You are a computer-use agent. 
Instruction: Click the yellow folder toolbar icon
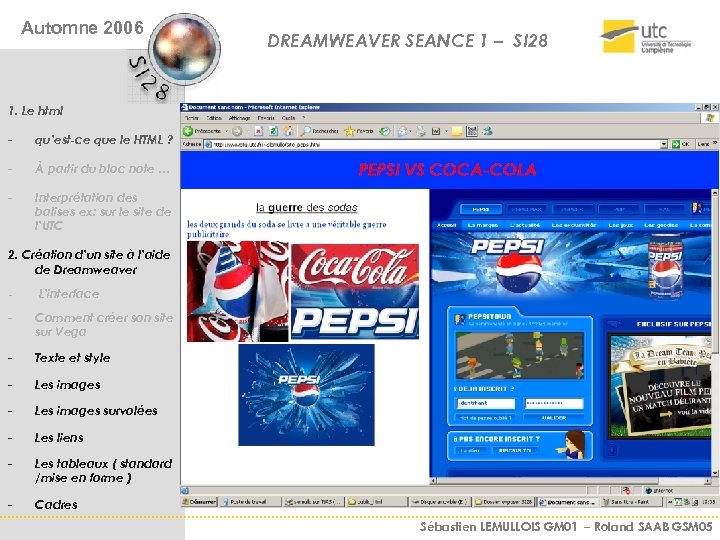click(456, 132)
